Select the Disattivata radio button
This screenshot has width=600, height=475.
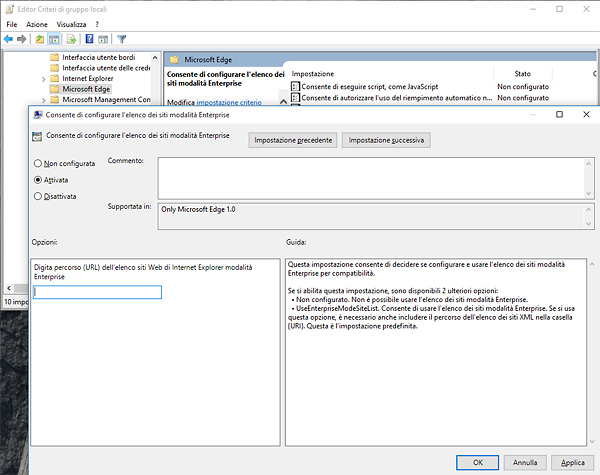[38, 196]
